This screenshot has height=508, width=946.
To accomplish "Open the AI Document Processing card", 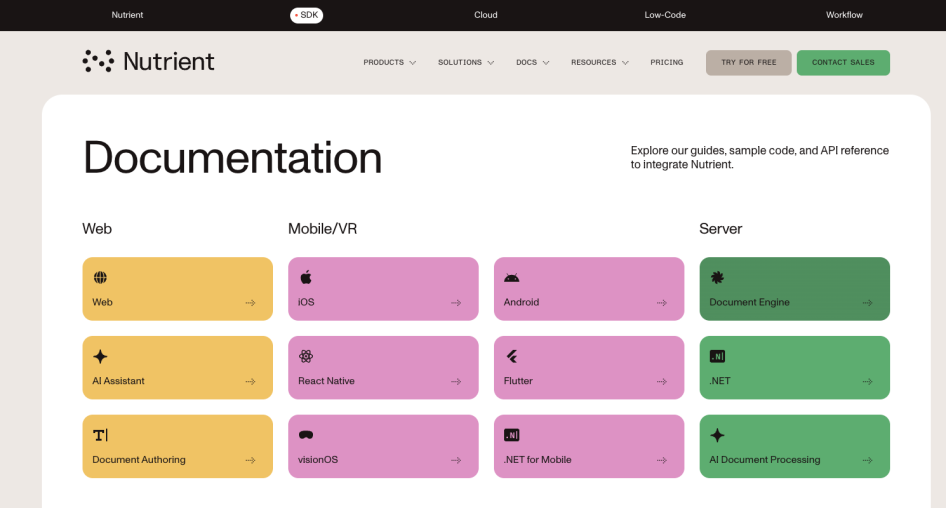I will tap(795, 446).
